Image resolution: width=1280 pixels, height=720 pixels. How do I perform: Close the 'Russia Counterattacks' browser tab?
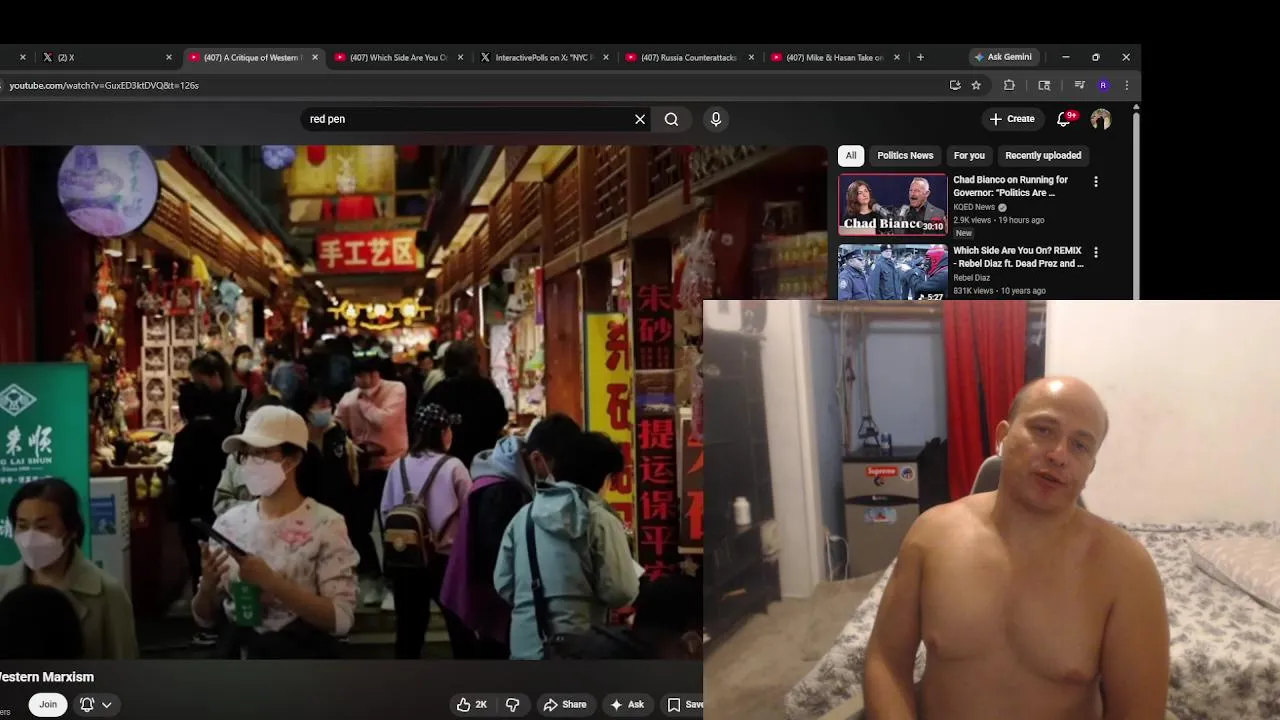751,57
